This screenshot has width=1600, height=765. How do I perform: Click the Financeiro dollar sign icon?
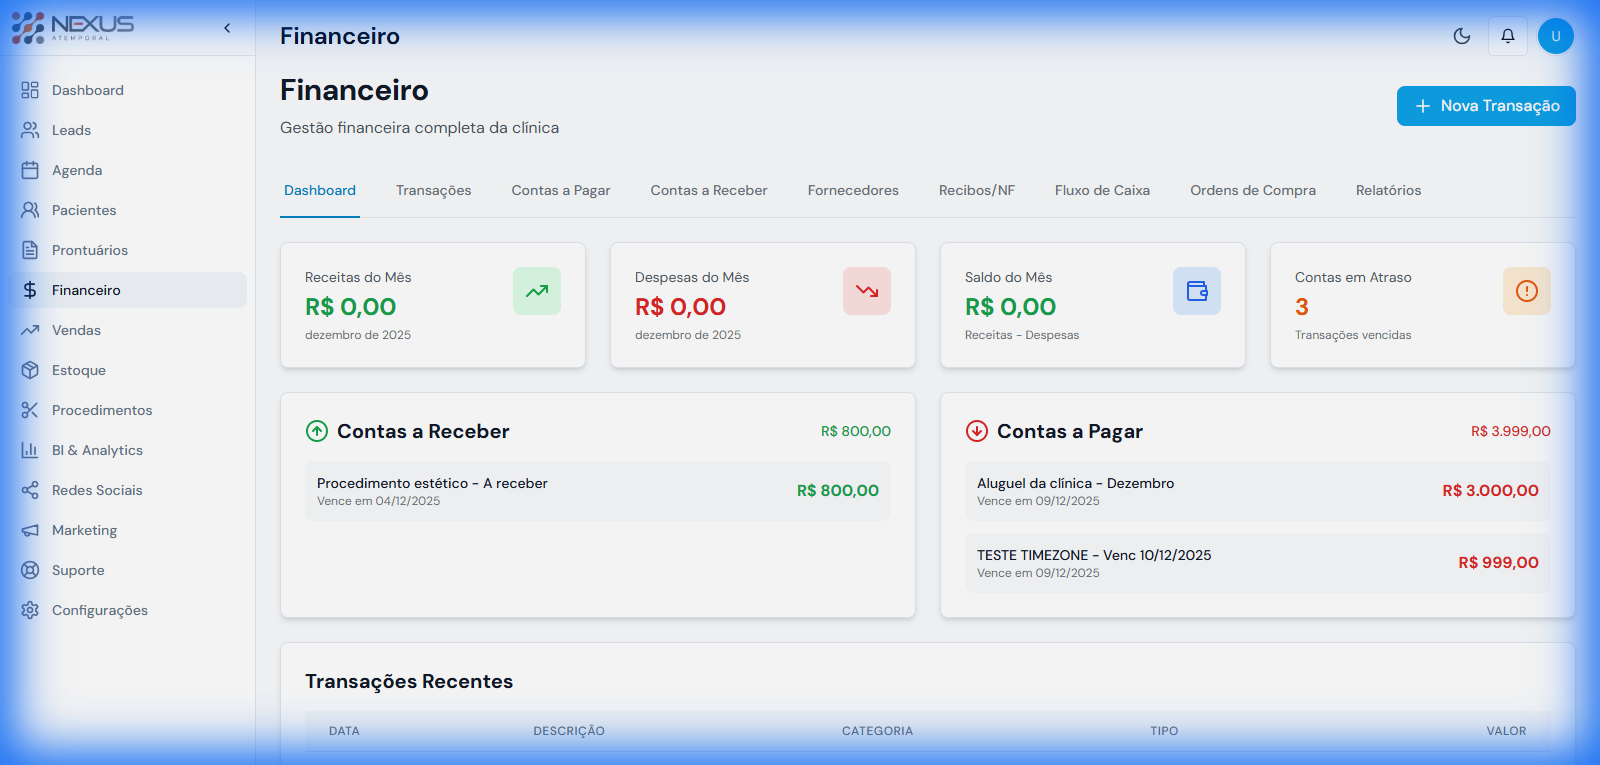coord(30,290)
